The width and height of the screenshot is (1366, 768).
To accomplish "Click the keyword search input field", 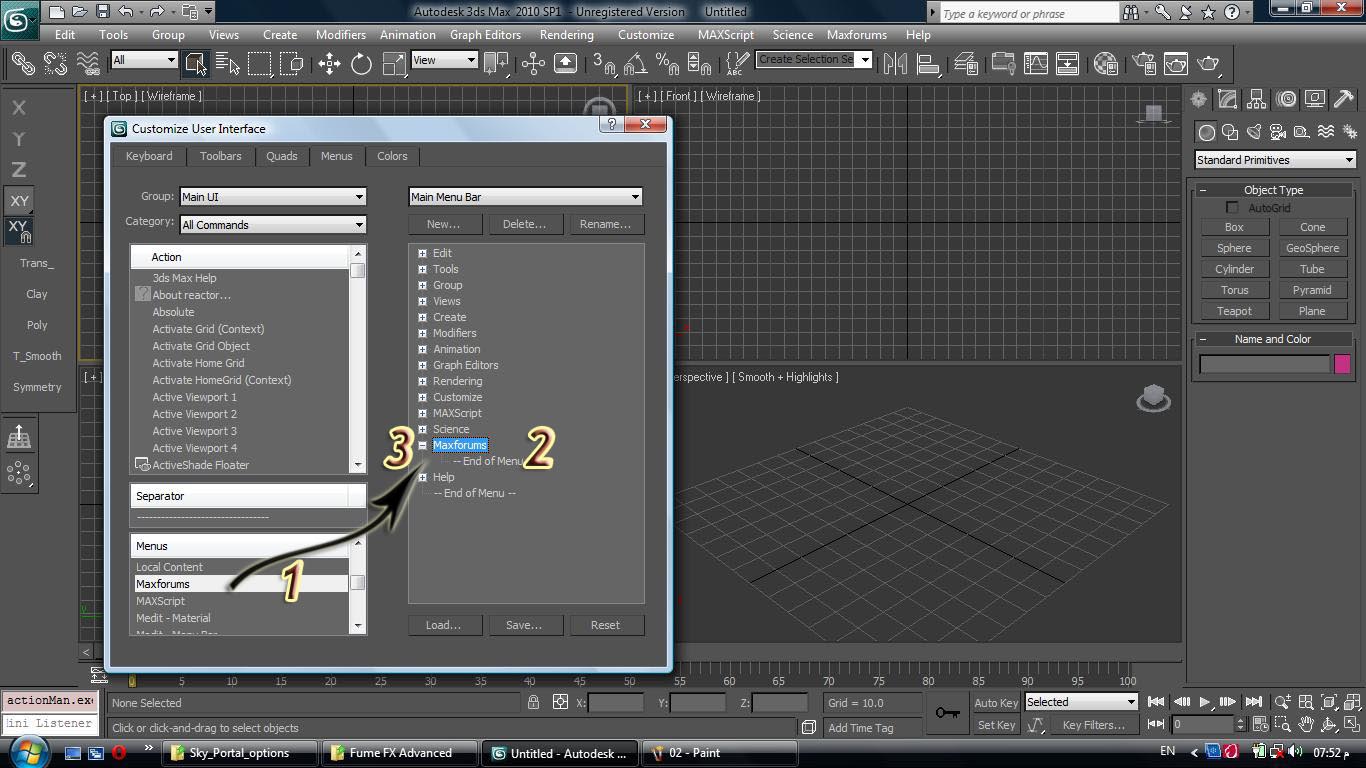I will click(x=1028, y=13).
